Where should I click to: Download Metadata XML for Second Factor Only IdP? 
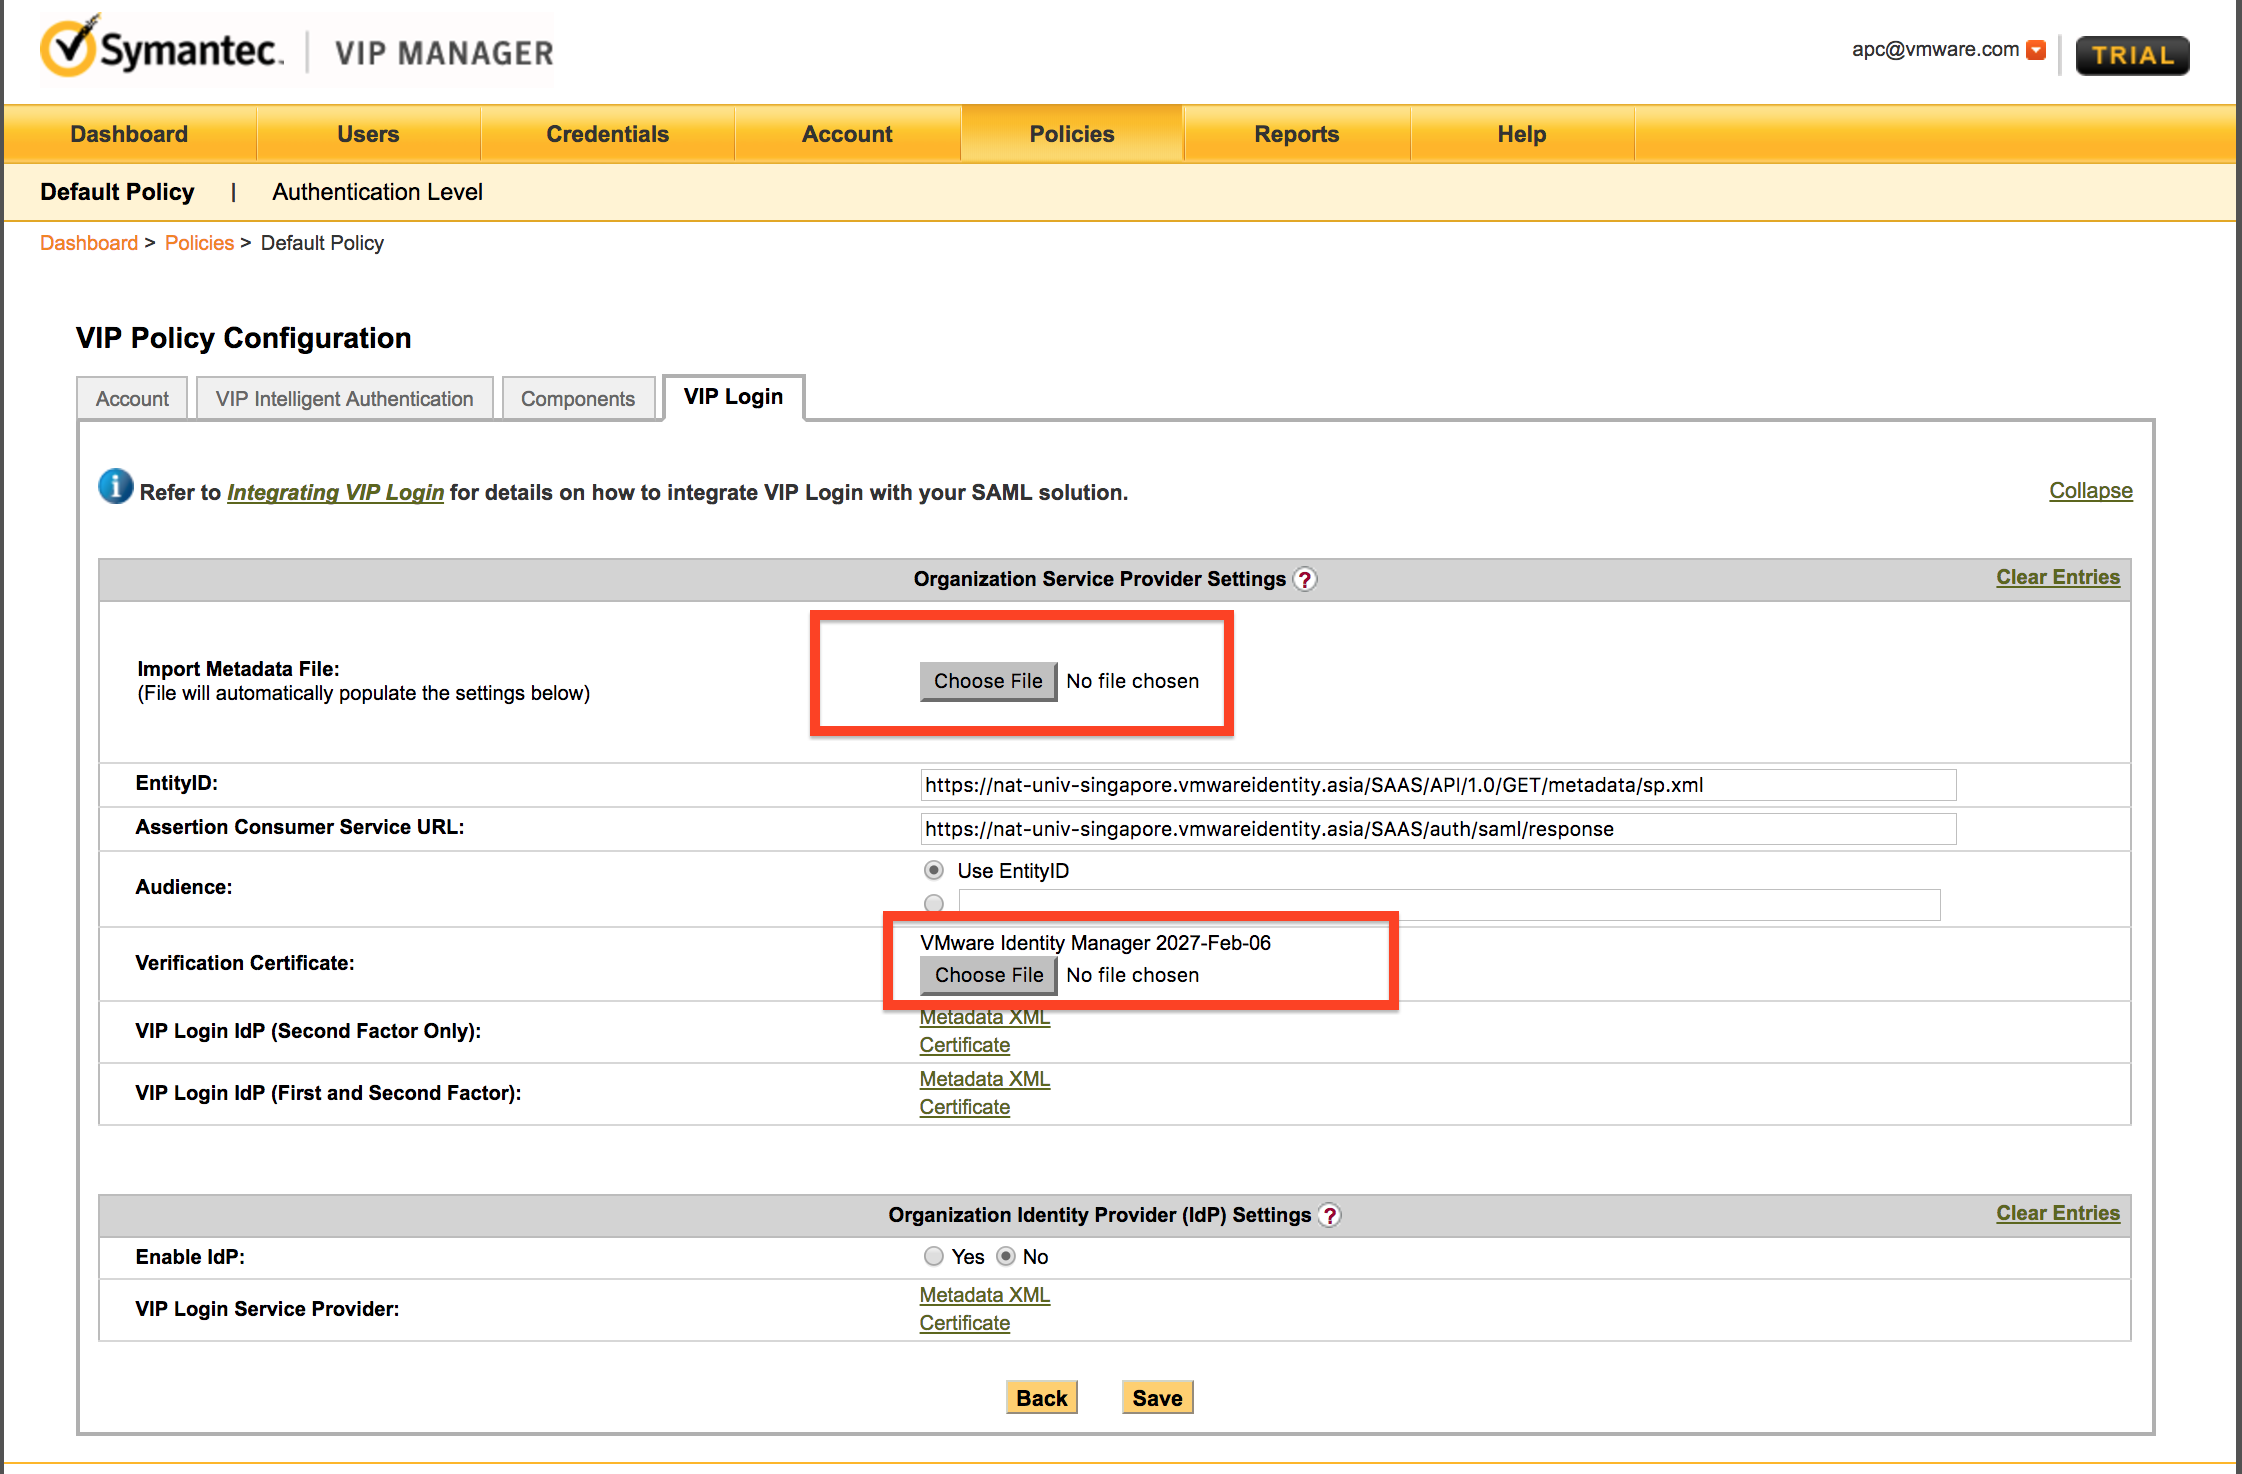(984, 1017)
